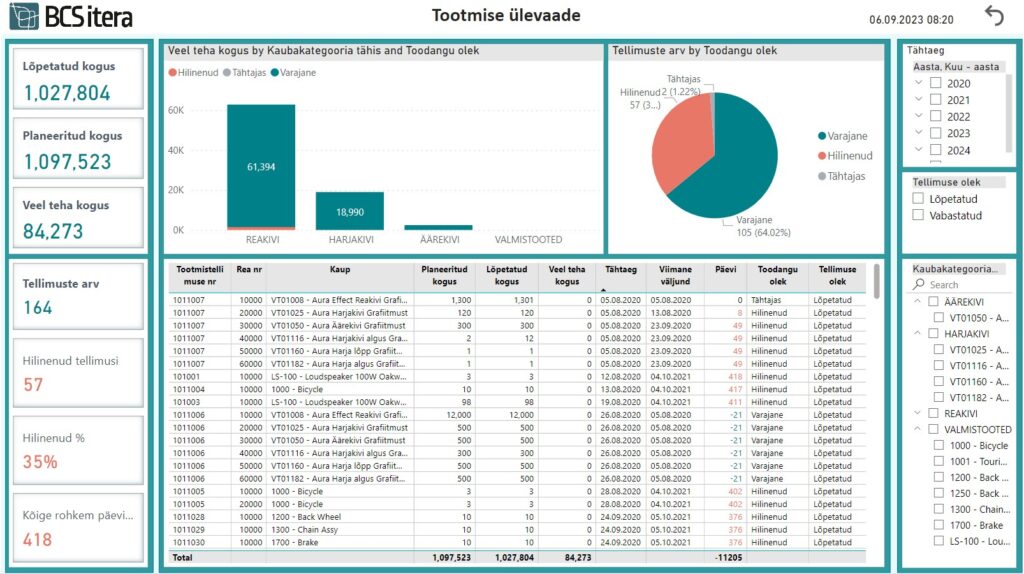Screen dimensions: 1024x574
Task: Check the ÄÄREKIVI category checkbox
Action: click(x=933, y=302)
